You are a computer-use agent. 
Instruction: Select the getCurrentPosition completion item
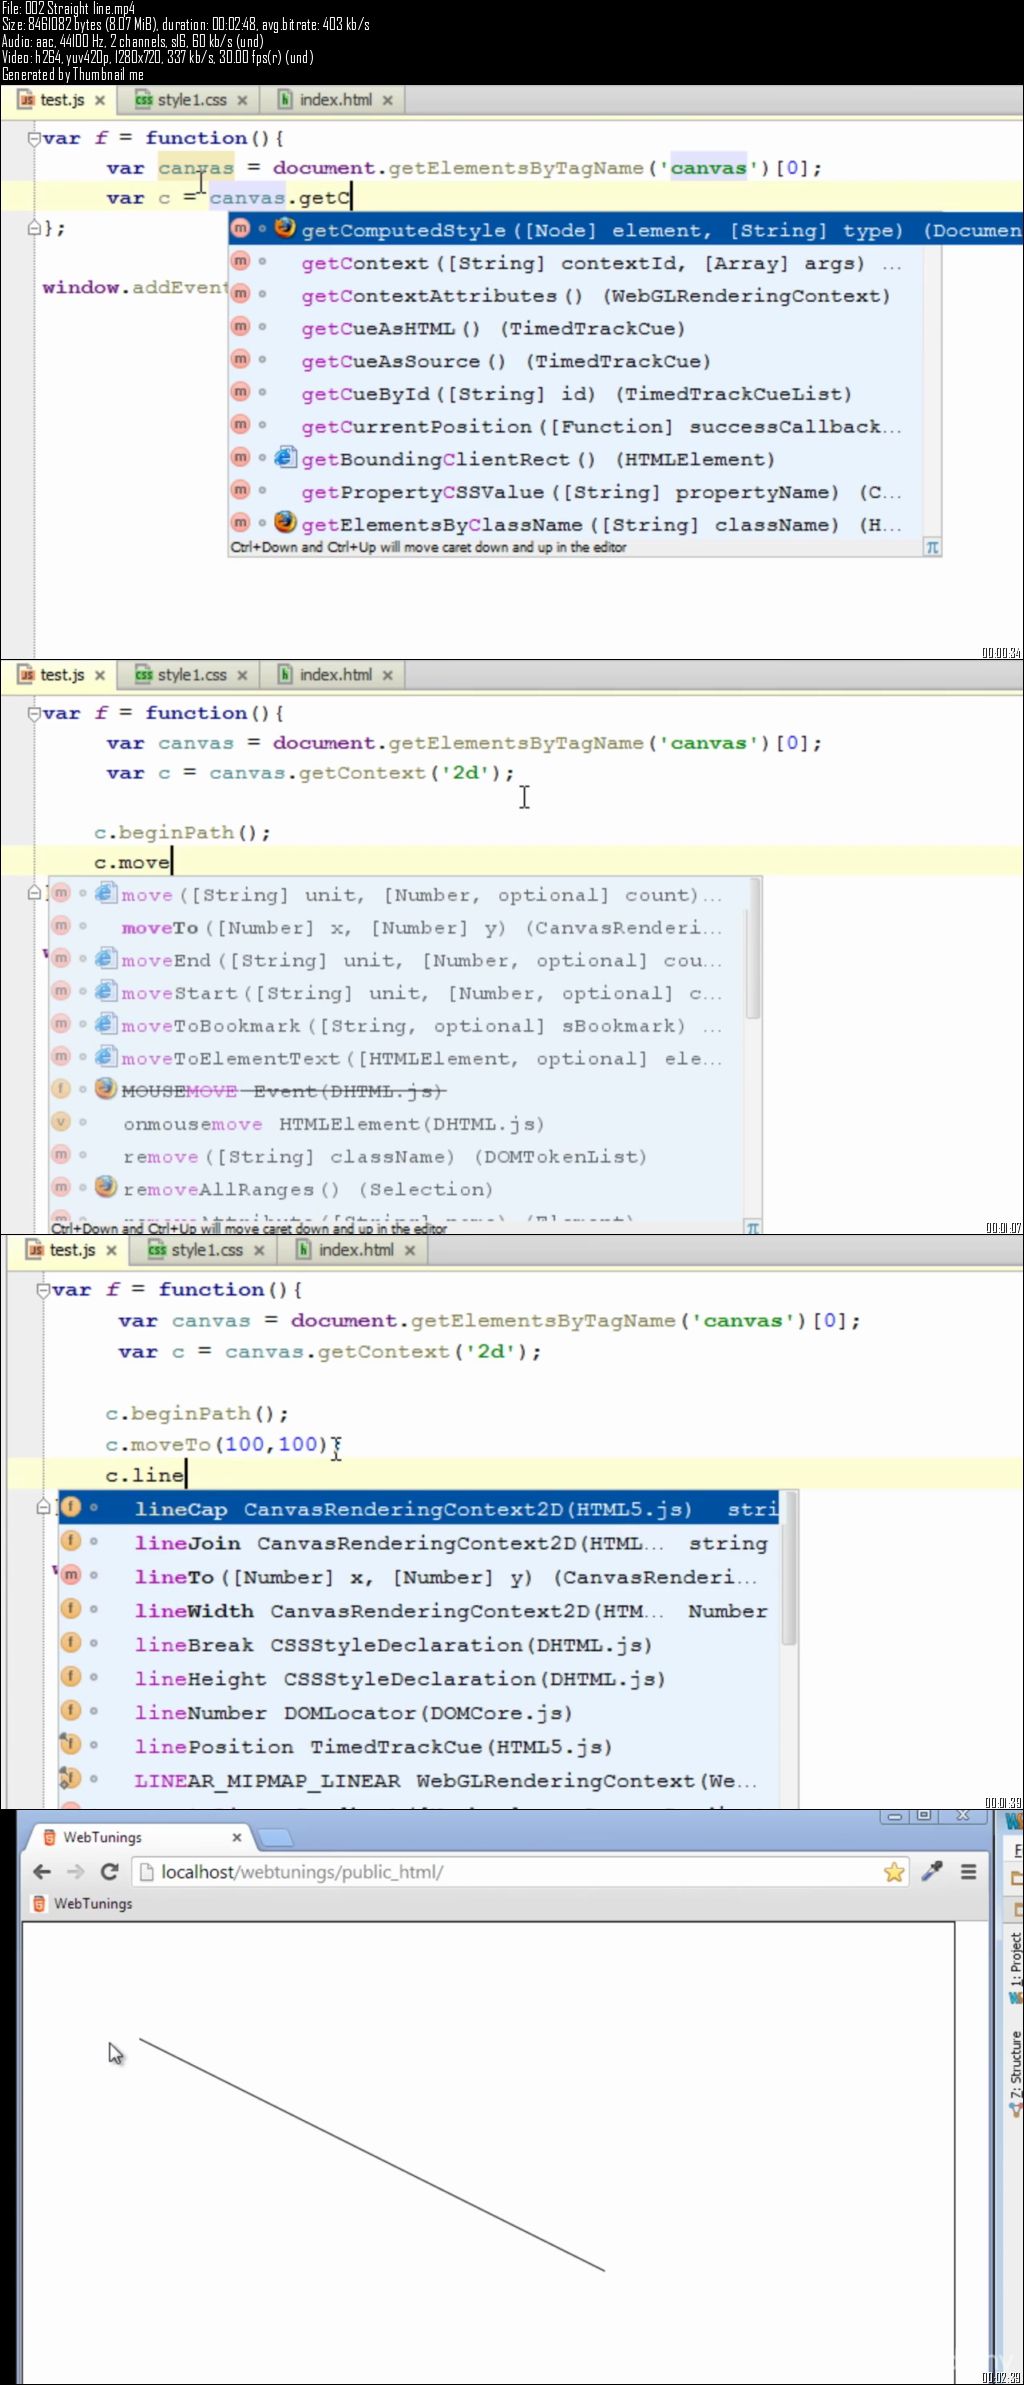585,427
